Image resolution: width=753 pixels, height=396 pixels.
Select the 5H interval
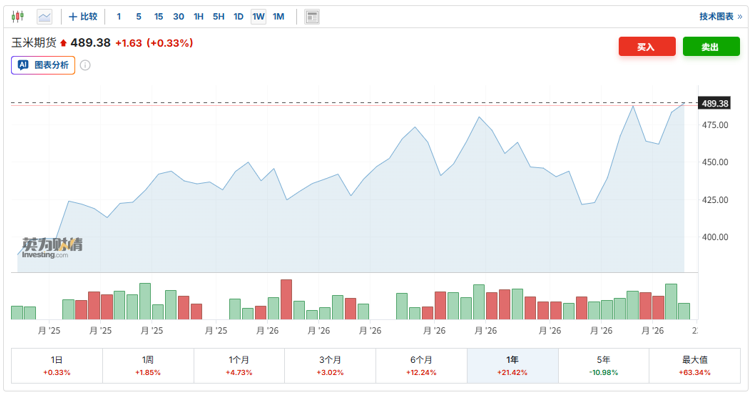point(219,17)
